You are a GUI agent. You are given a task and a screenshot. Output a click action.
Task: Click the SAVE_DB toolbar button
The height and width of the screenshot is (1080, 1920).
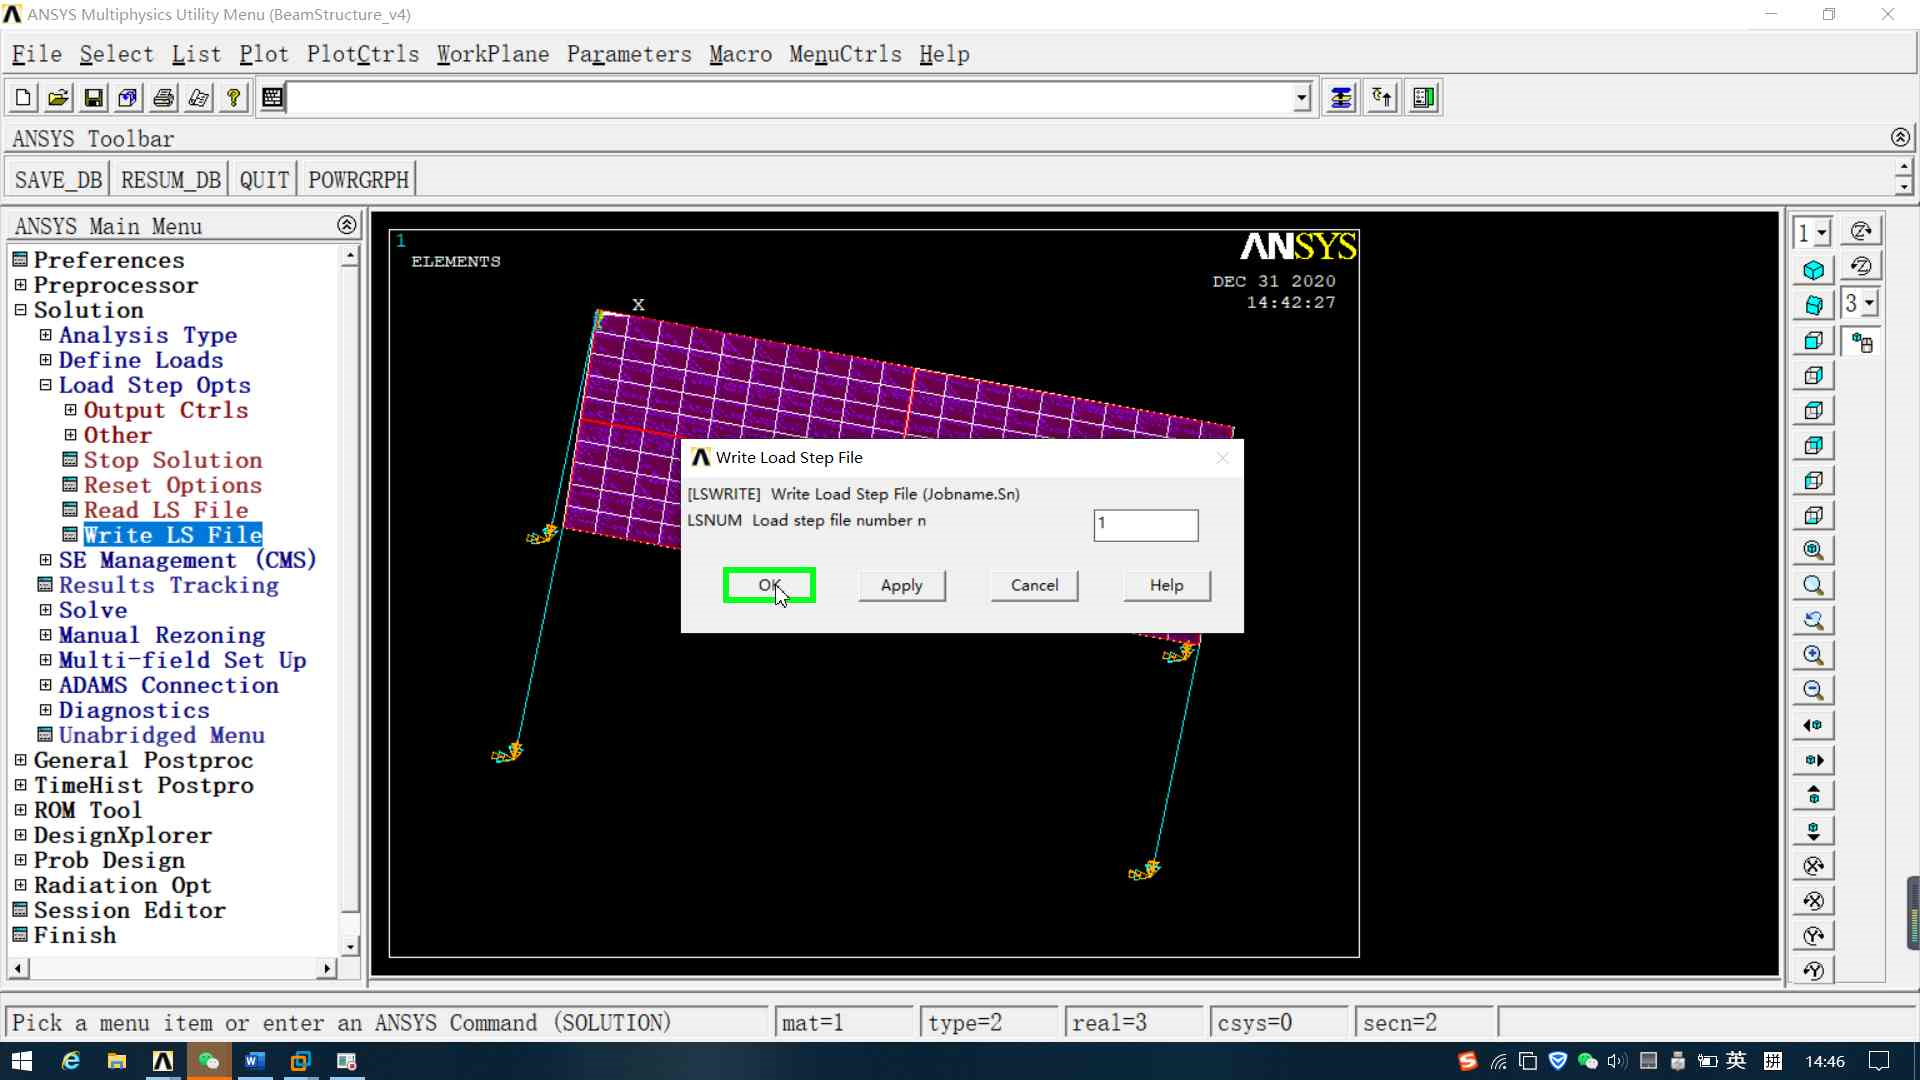click(x=58, y=180)
